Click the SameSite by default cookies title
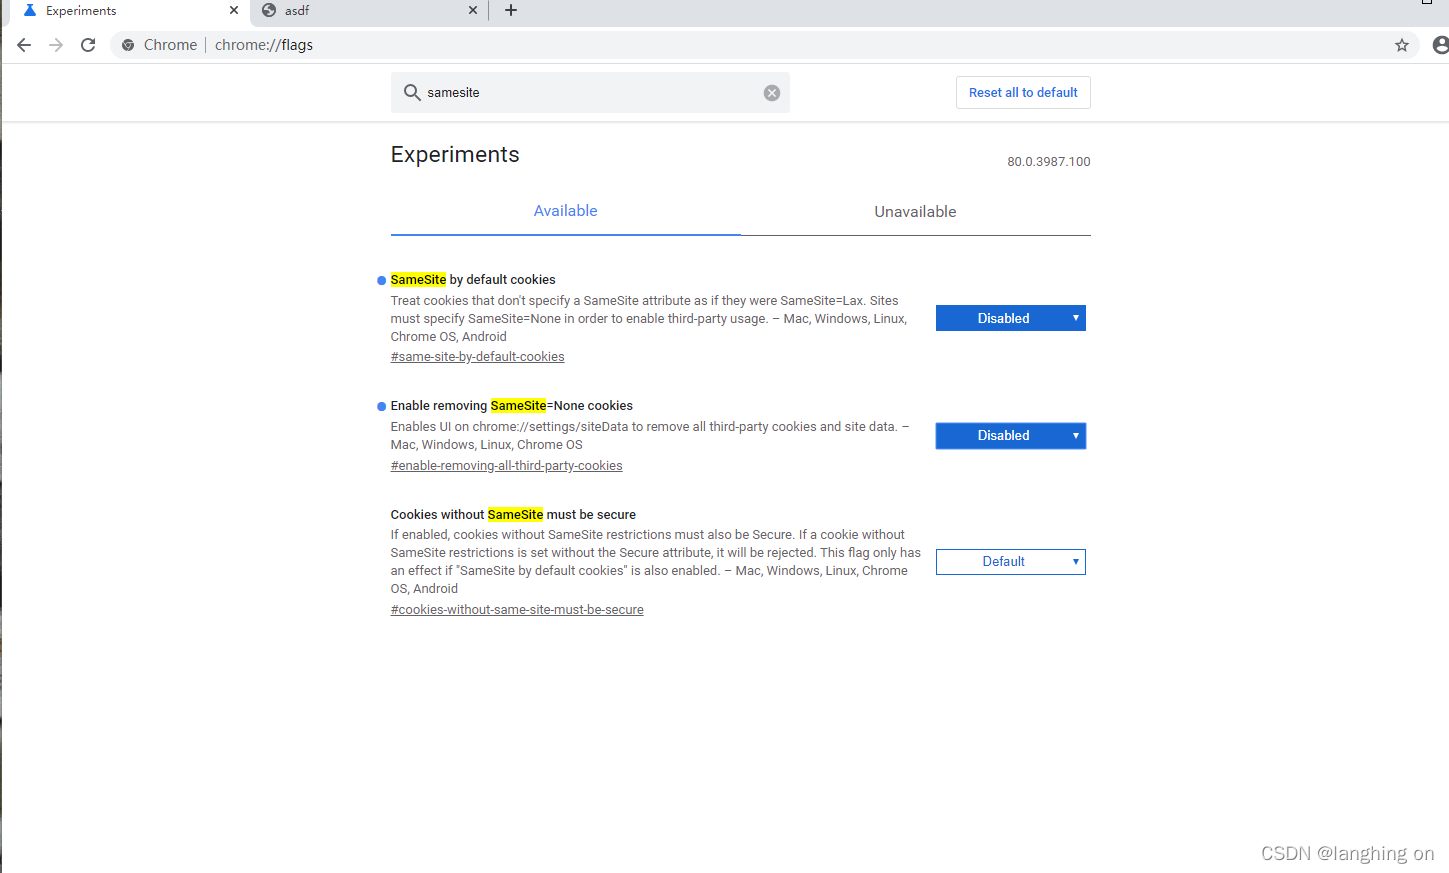 point(473,280)
